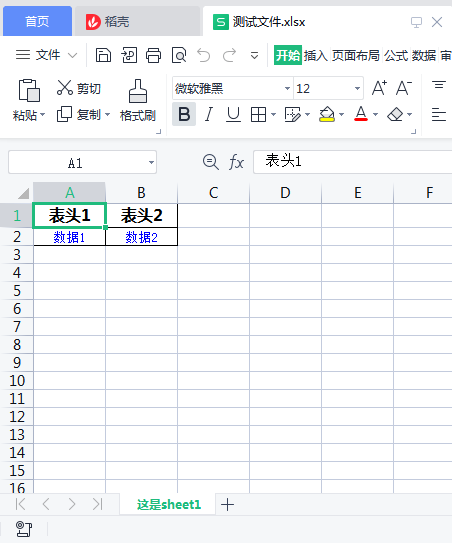Expand the font name dropdown

(x=287, y=88)
